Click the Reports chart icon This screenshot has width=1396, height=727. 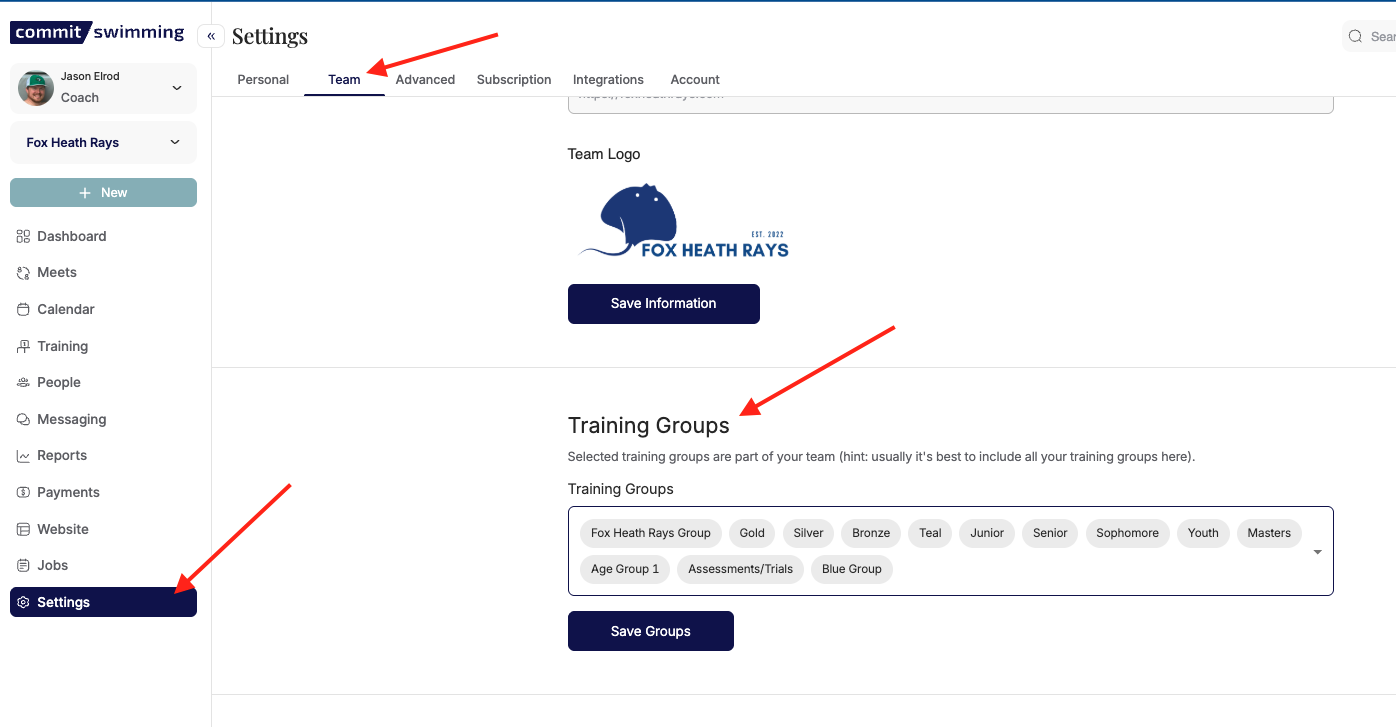(24, 456)
